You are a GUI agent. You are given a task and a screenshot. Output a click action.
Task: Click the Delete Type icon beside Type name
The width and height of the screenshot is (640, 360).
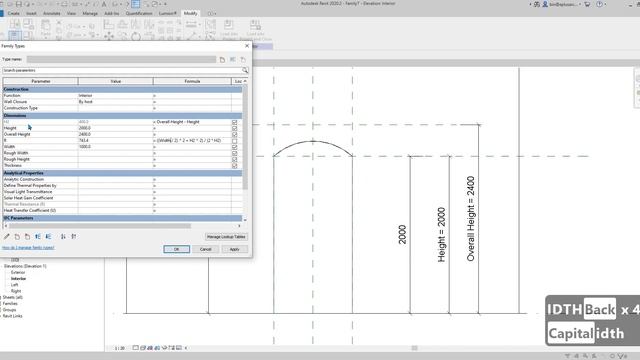(243, 60)
